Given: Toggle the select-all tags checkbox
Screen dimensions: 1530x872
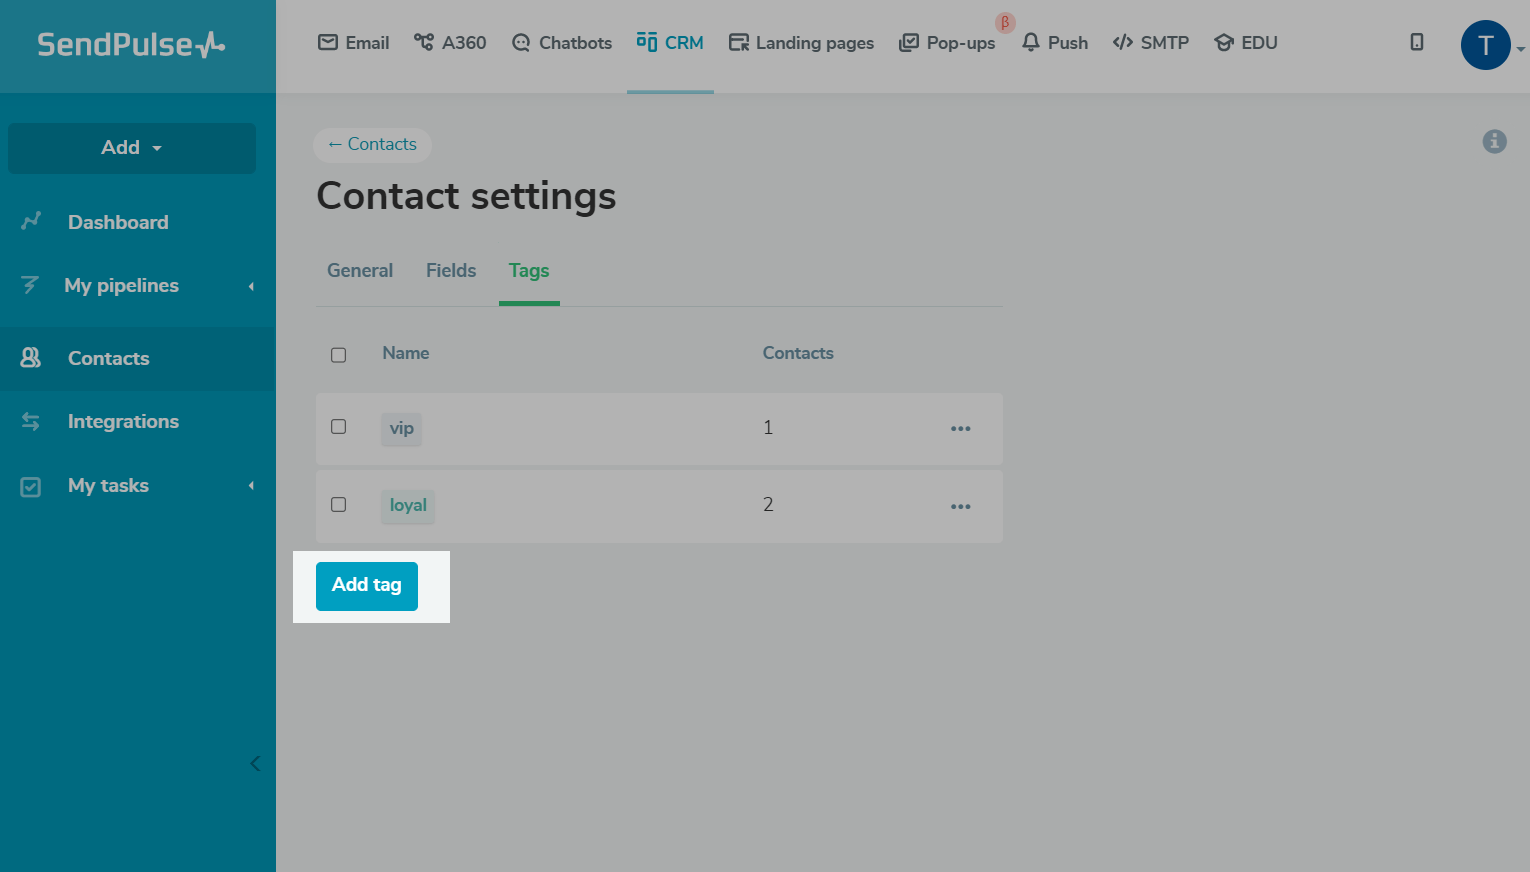Looking at the screenshot, I should pos(339,355).
